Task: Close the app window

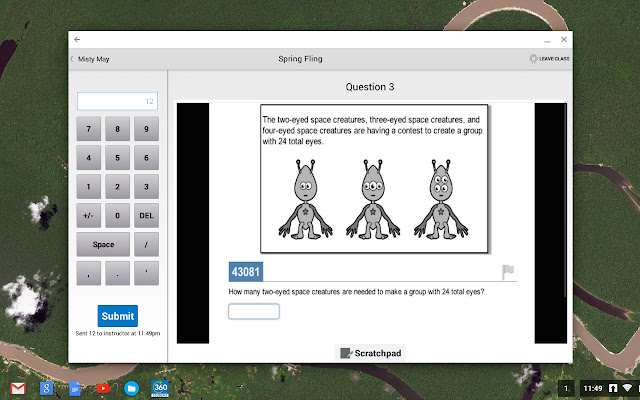Action: click(564, 40)
